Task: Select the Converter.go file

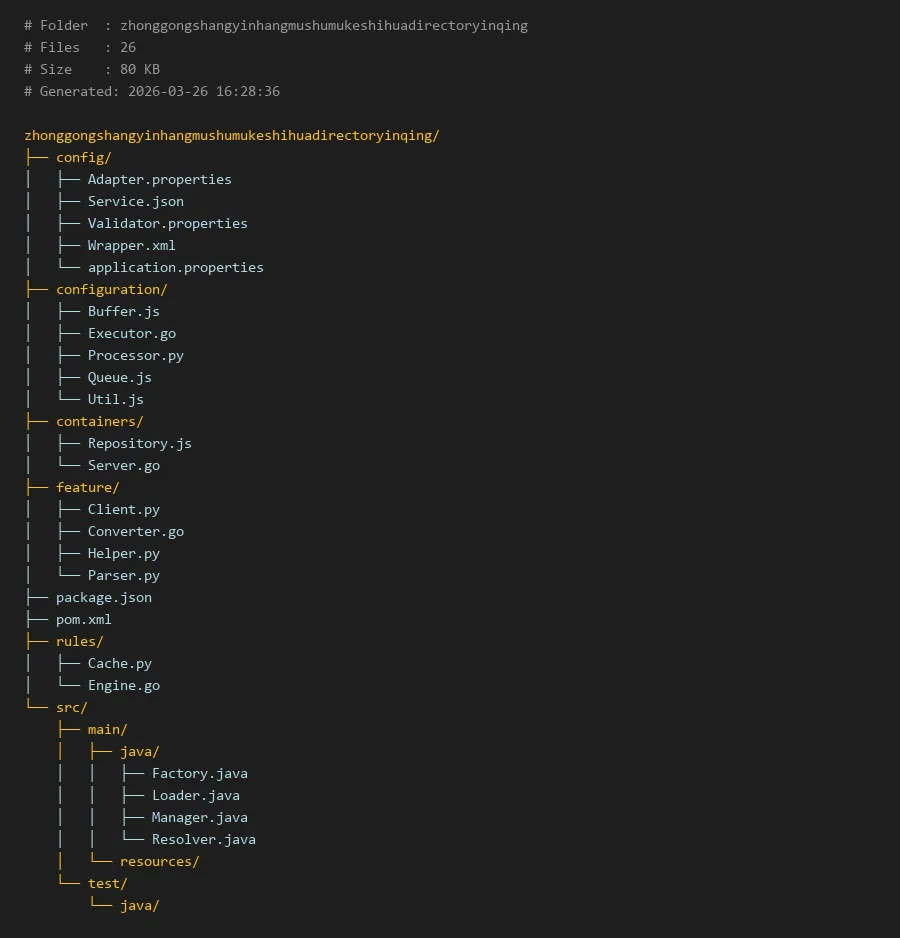Action: (135, 531)
